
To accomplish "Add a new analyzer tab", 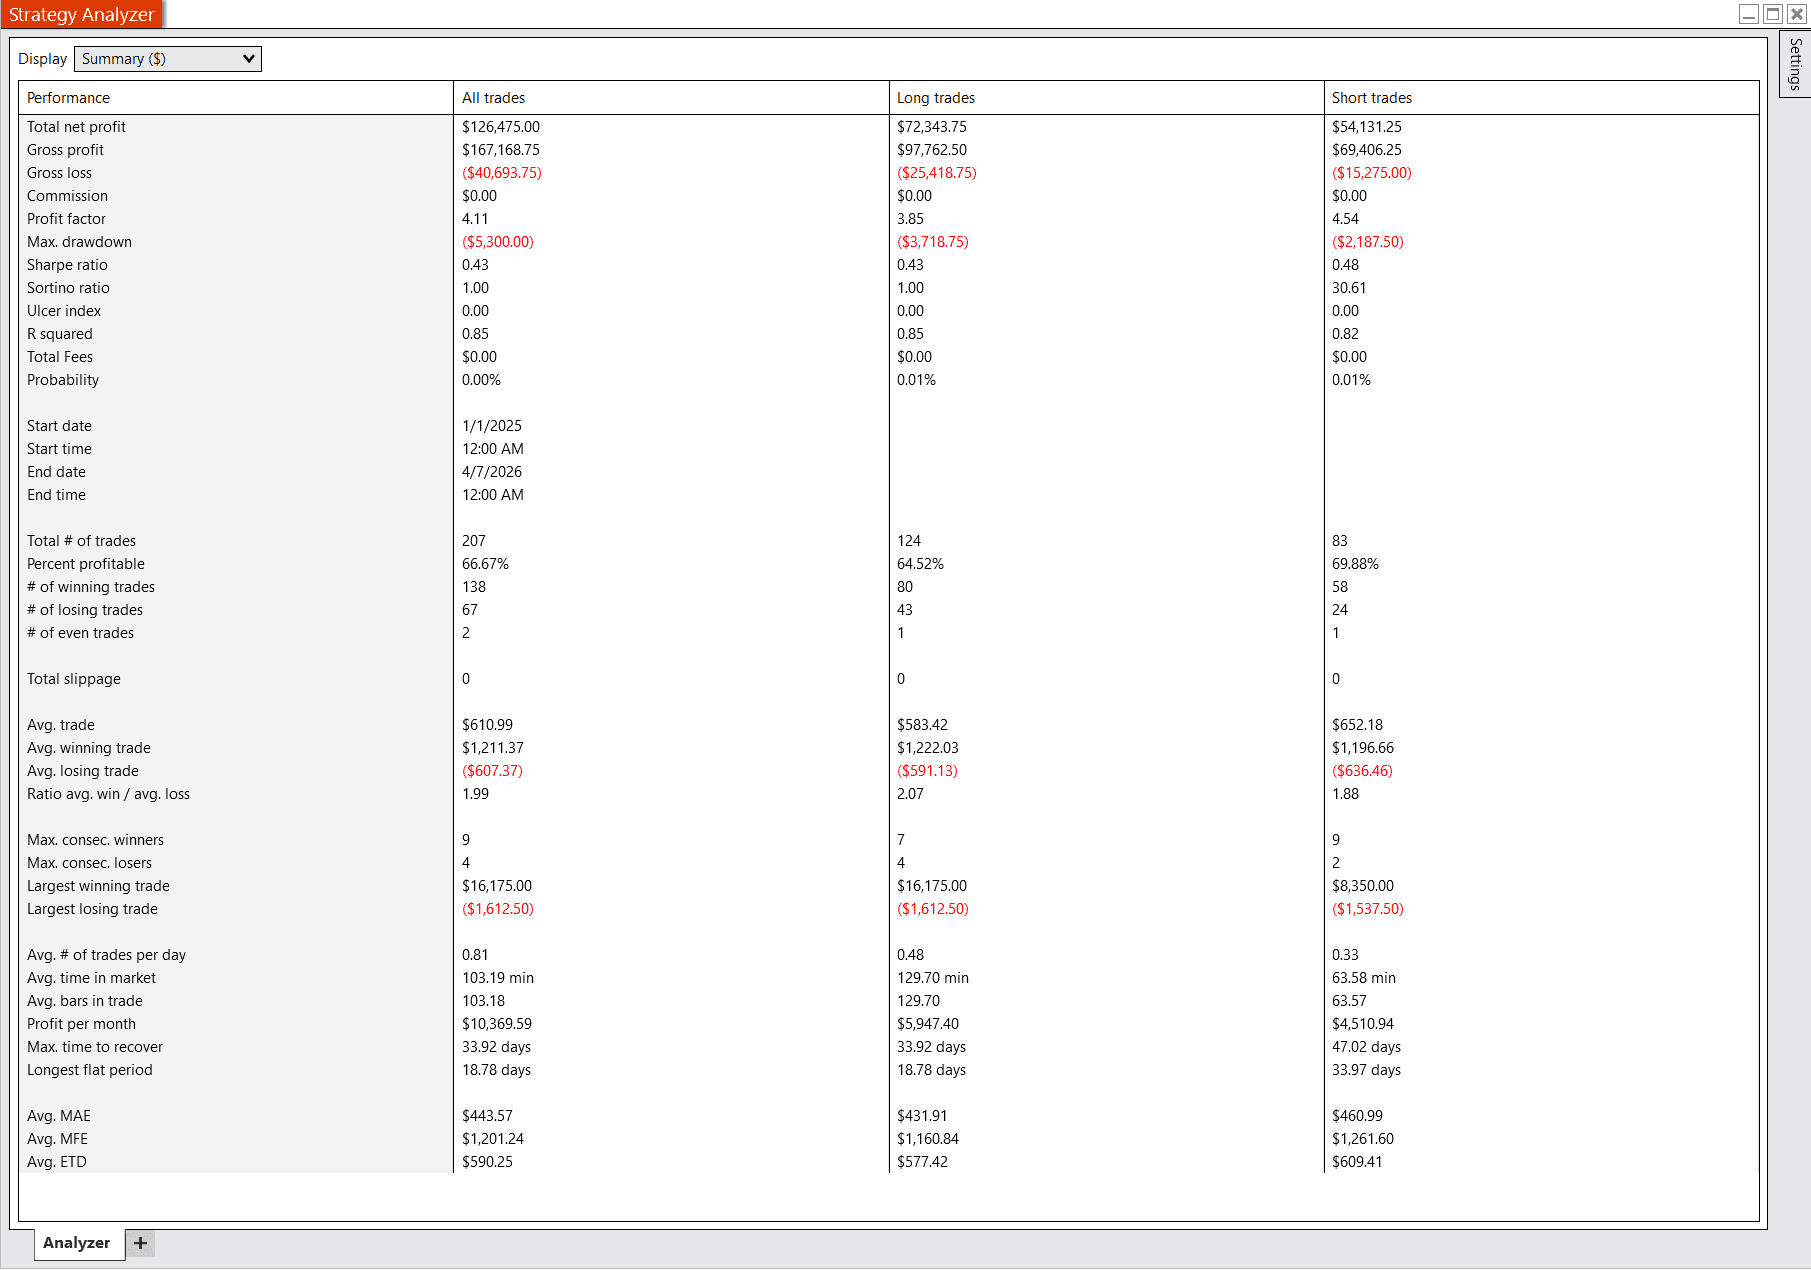I will [x=140, y=1243].
